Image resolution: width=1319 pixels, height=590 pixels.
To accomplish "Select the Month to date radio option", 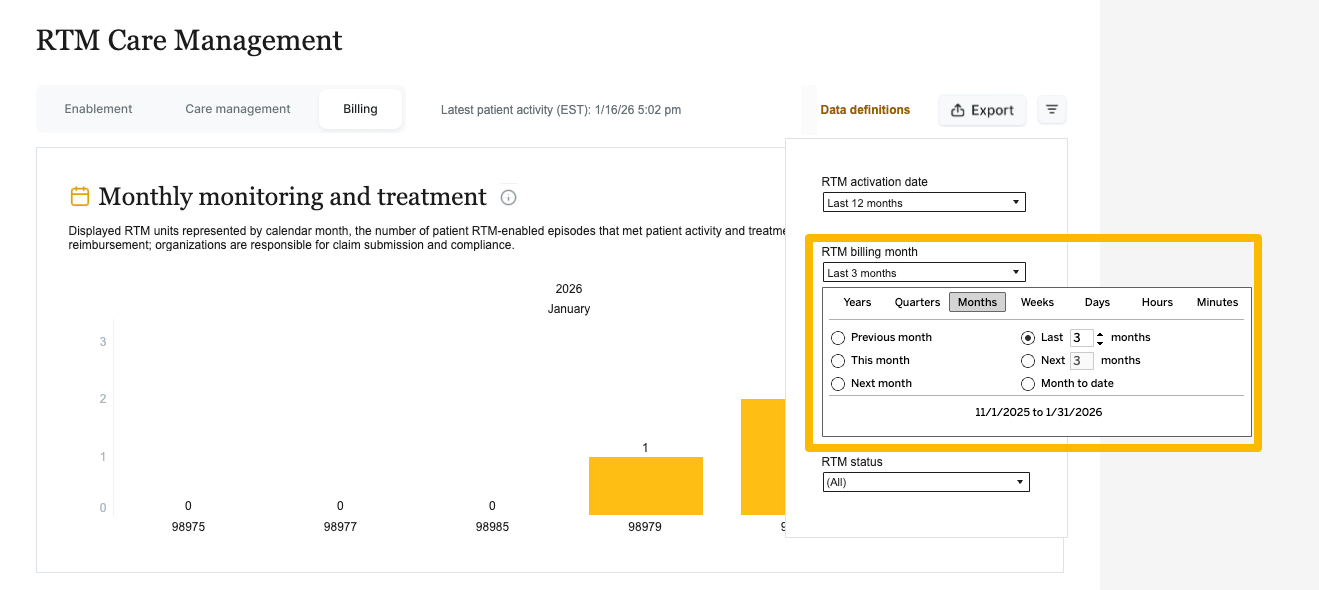I will pyautogui.click(x=1028, y=384).
